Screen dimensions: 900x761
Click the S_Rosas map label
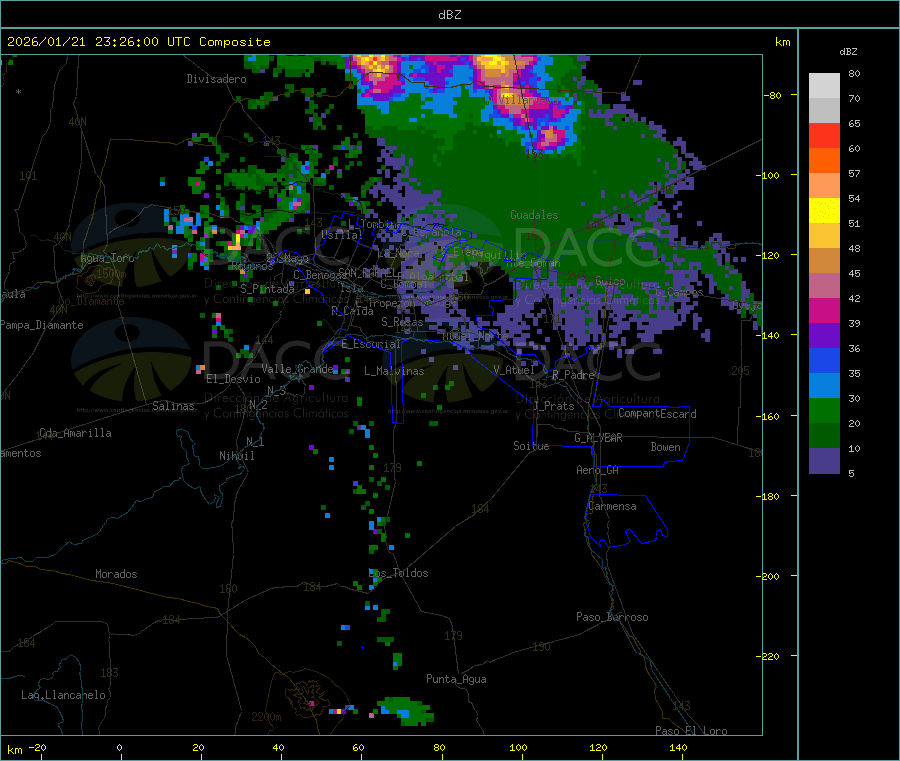[402, 322]
